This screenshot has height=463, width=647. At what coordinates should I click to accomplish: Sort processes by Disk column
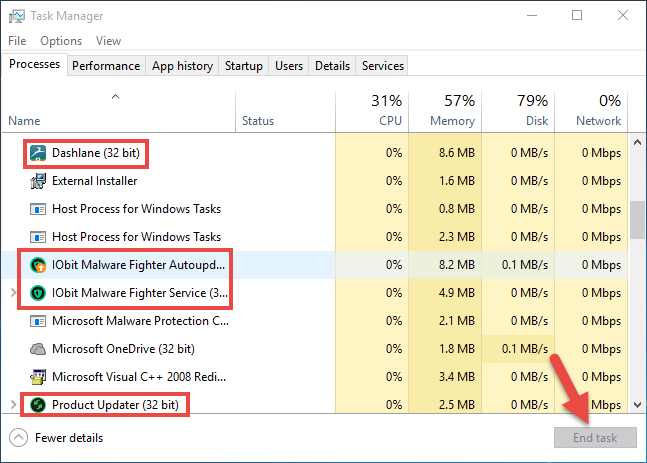(x=518, y=111)
